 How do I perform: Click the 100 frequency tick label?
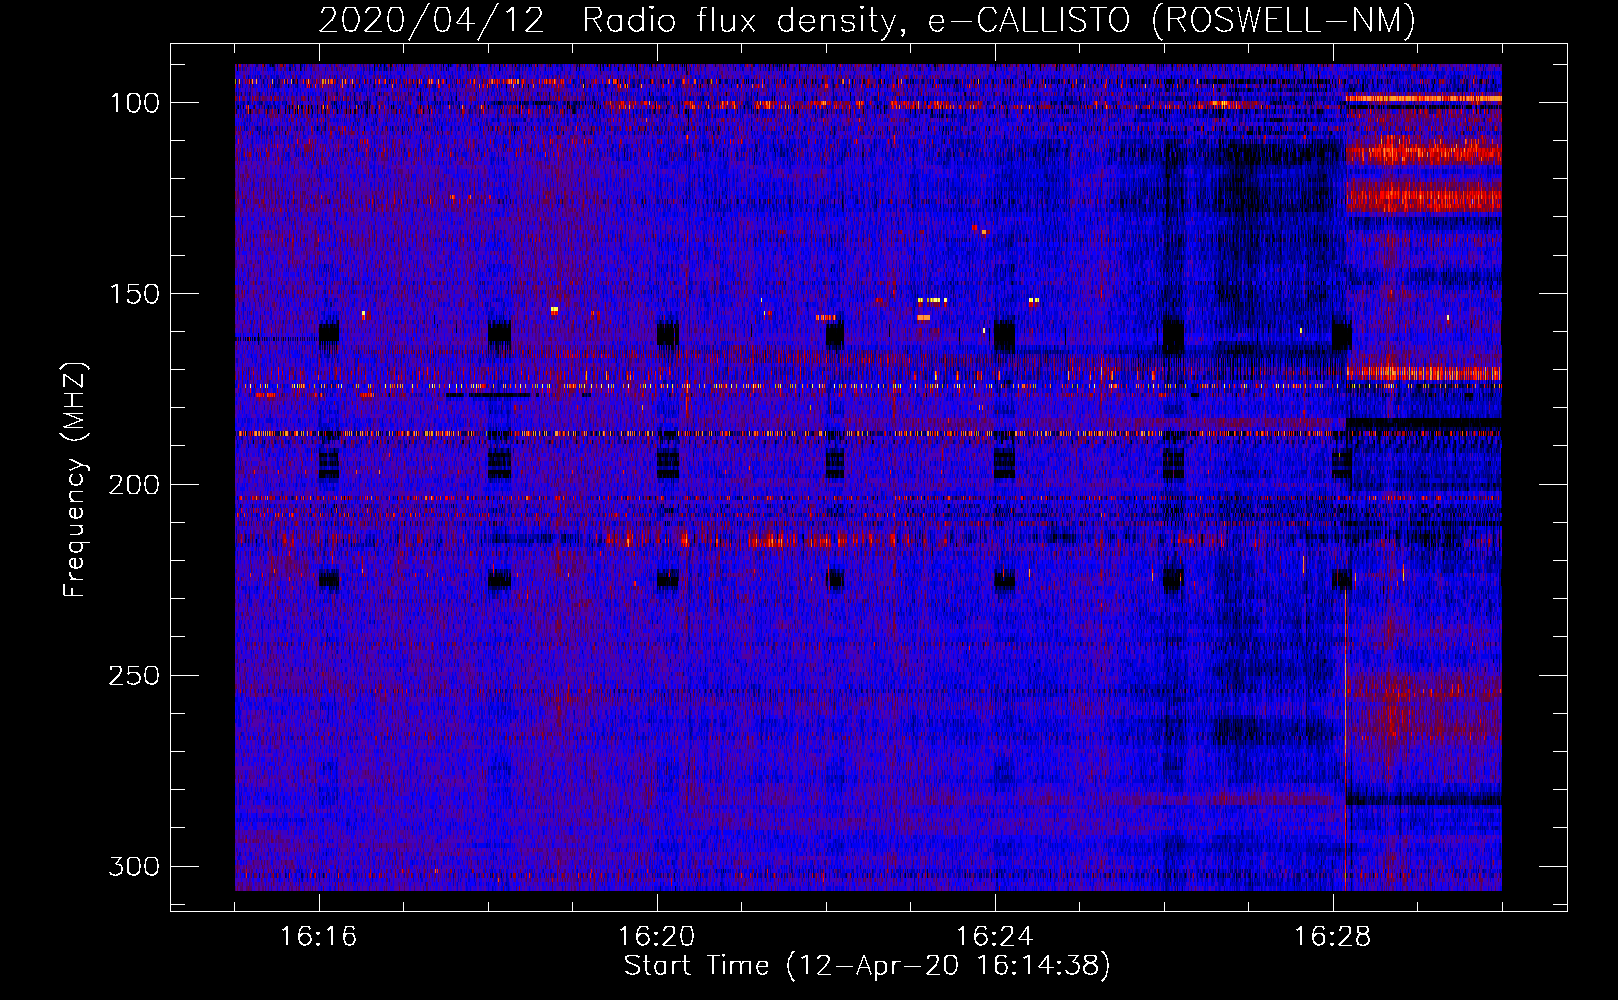pos(133,103)
